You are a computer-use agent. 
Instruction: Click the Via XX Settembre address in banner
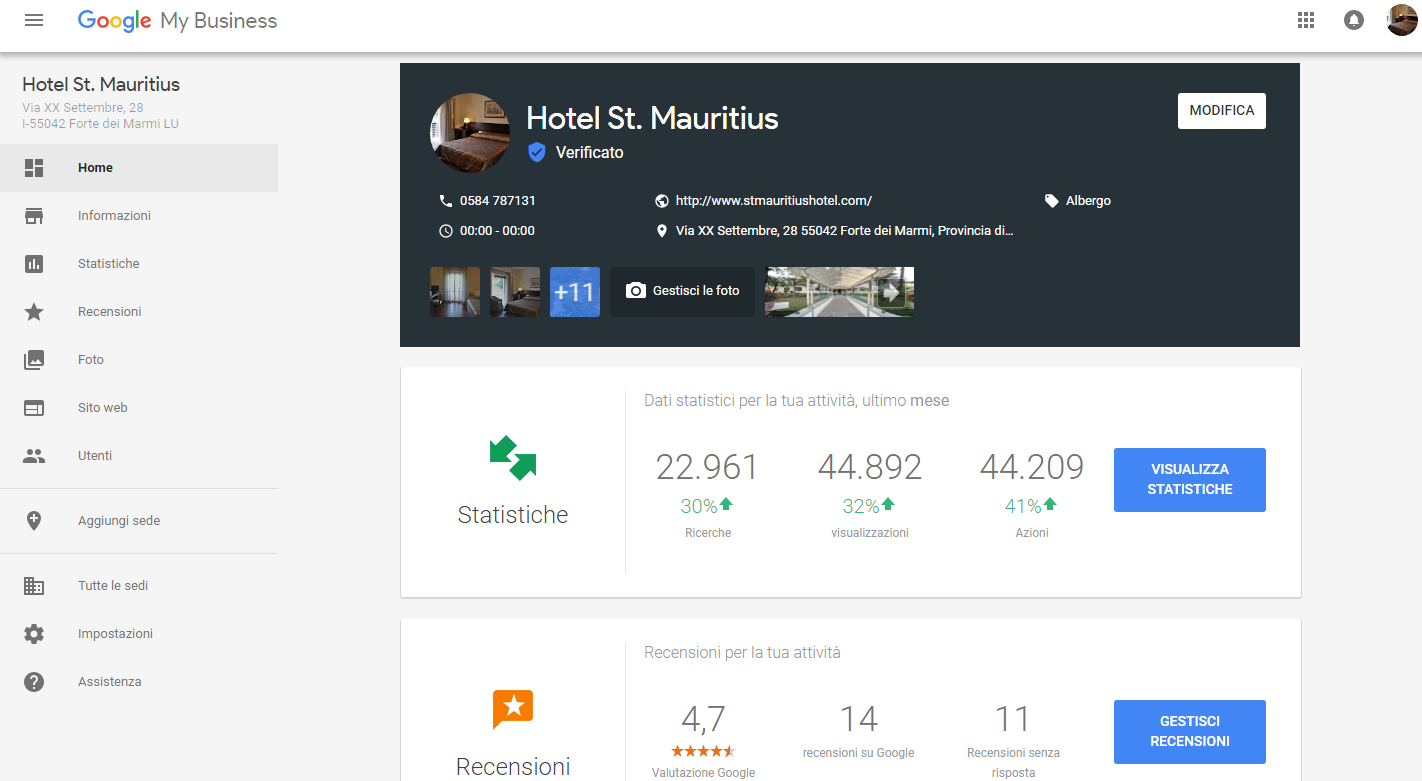click(x=845, y=231)
